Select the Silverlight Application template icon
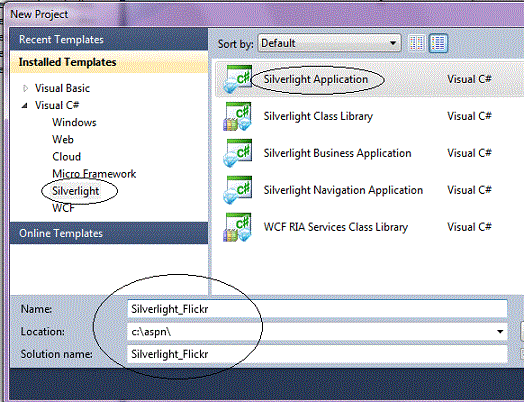Screen dimensions: 524x402 [x=238, y=79]
